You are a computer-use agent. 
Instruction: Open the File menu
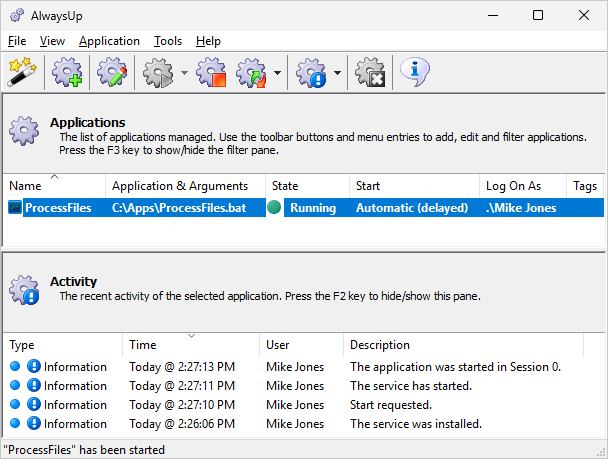coord(18,41)
